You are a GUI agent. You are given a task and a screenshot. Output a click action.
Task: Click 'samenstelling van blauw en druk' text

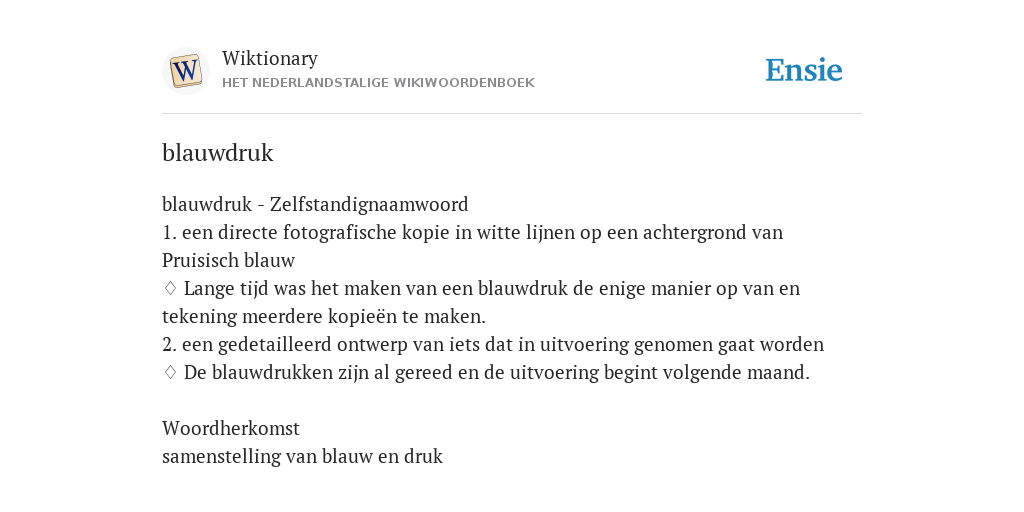[302, 456]
